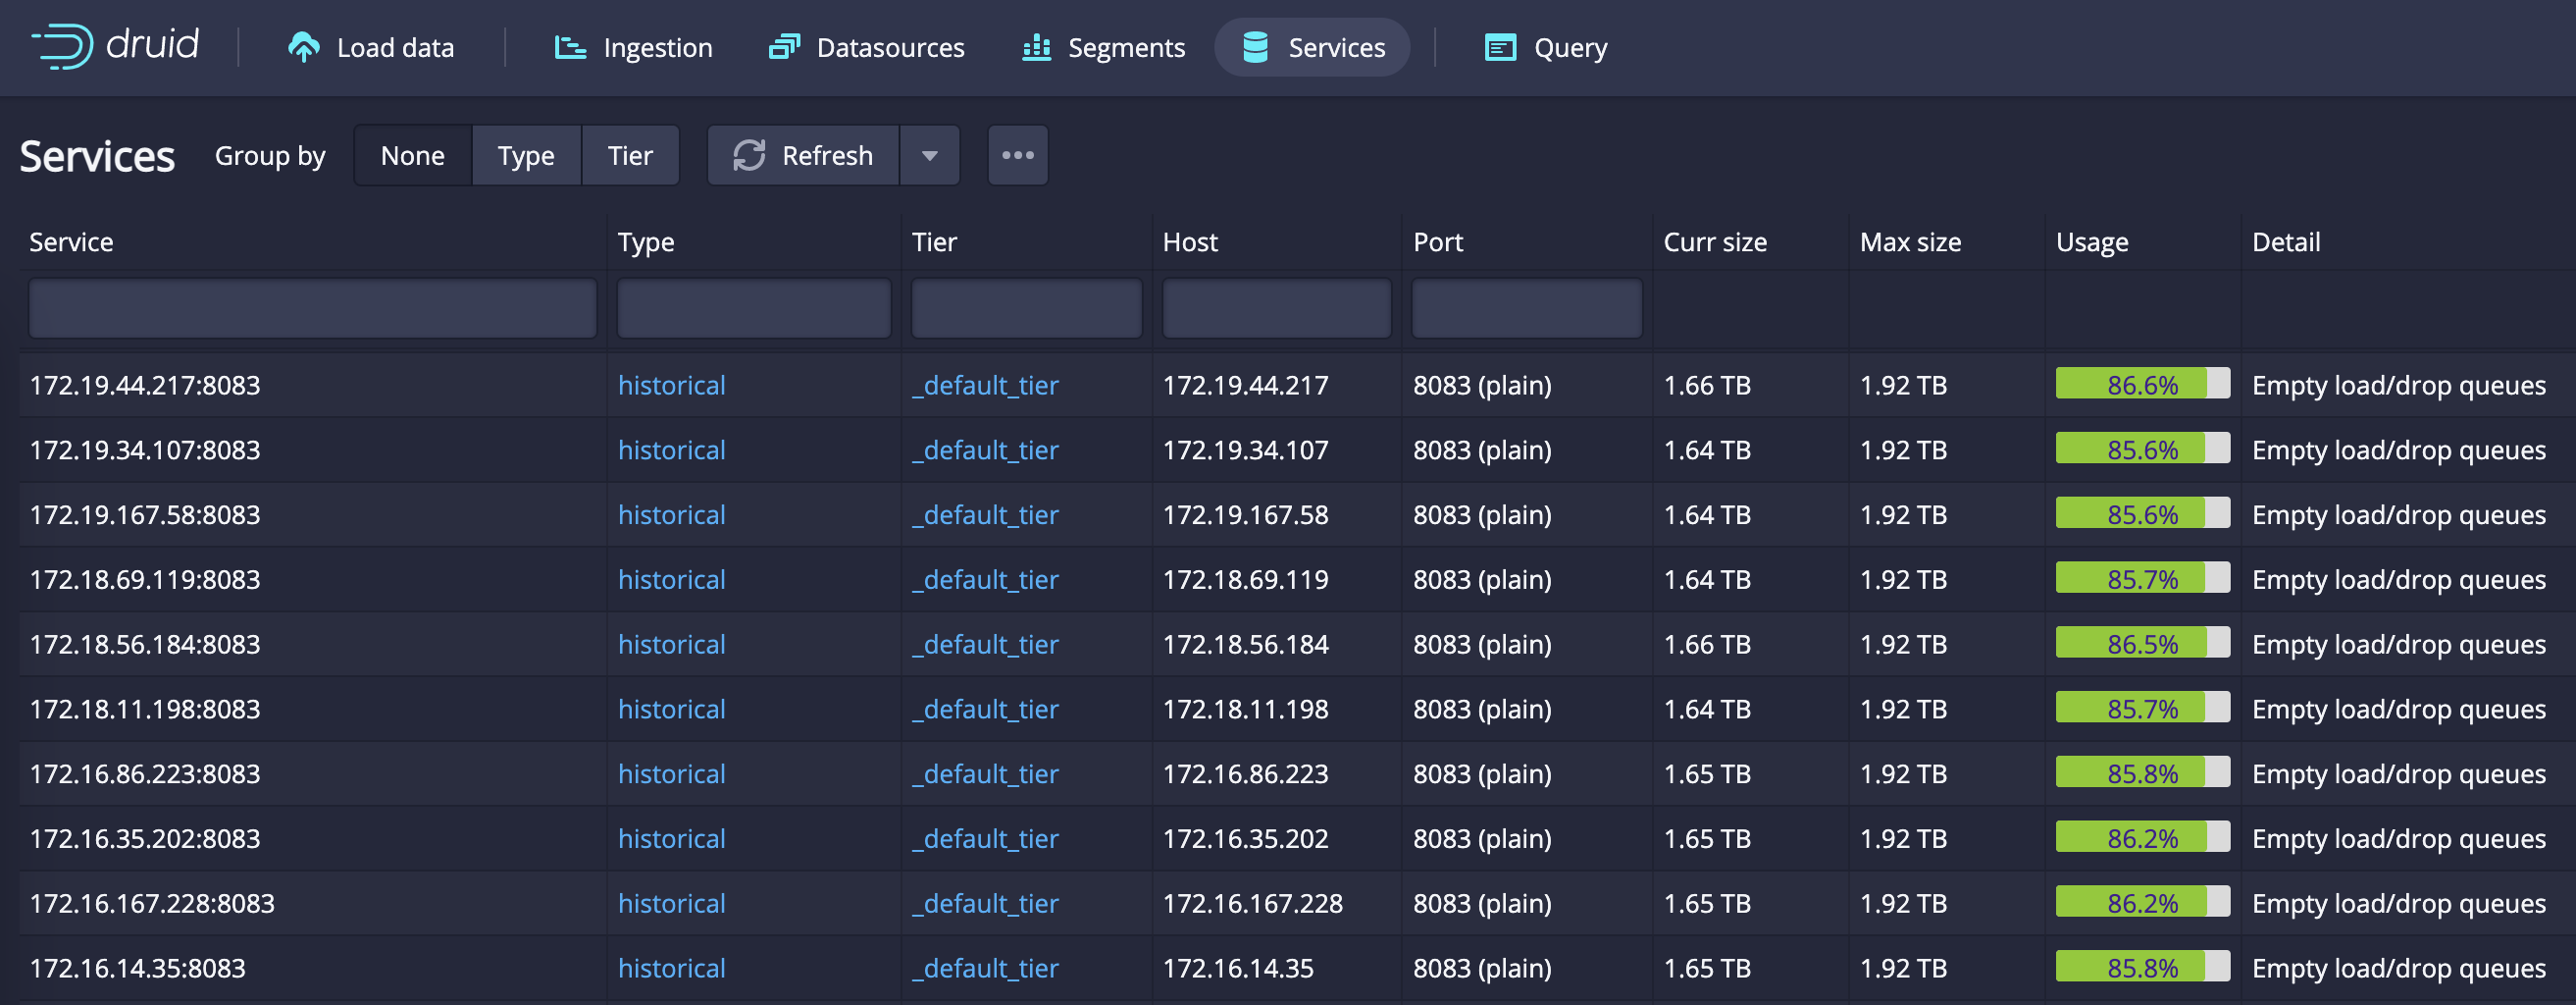Image resolution: width=2576 pixels, height=1005 pixels.
Task: Click _default_tier link for 172.19.167.58
Action: [x=985, y=515]
